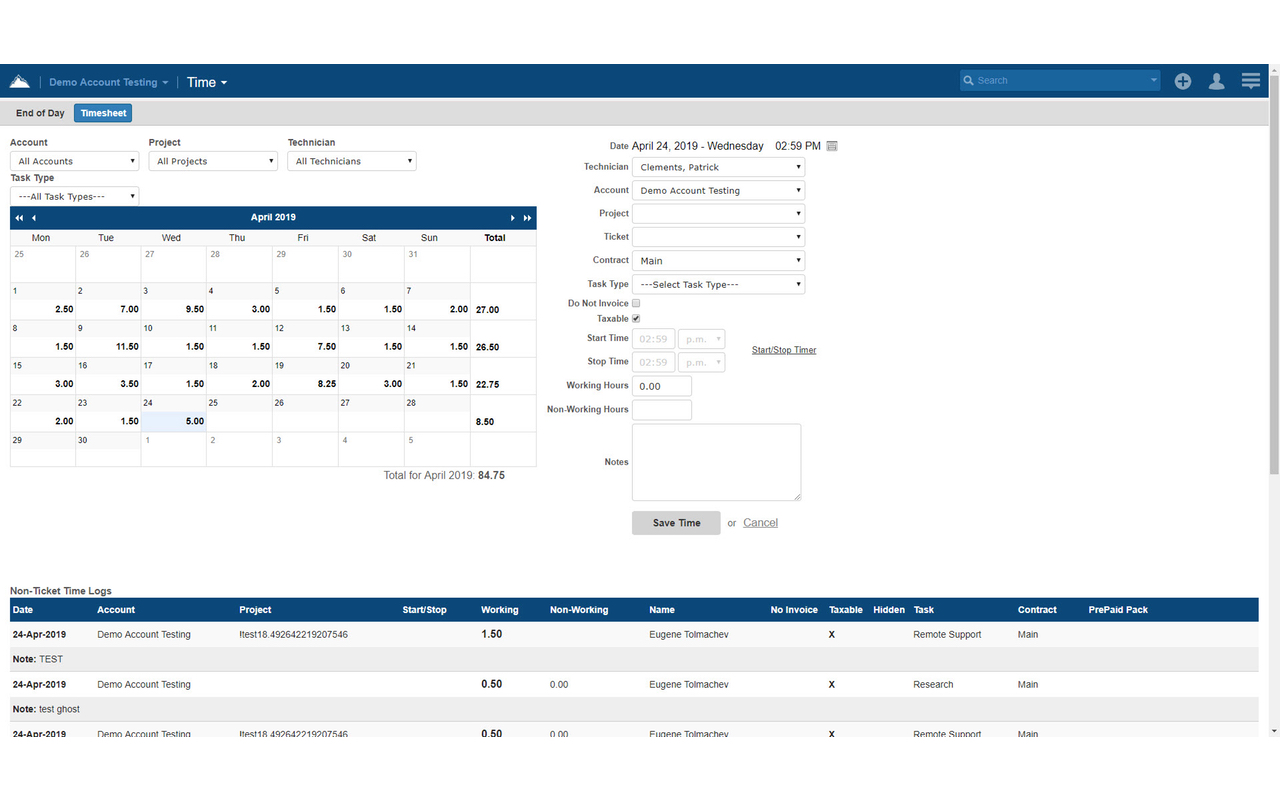
Task: Open the hamburger menu icon
Action: tap(1250, 80)
